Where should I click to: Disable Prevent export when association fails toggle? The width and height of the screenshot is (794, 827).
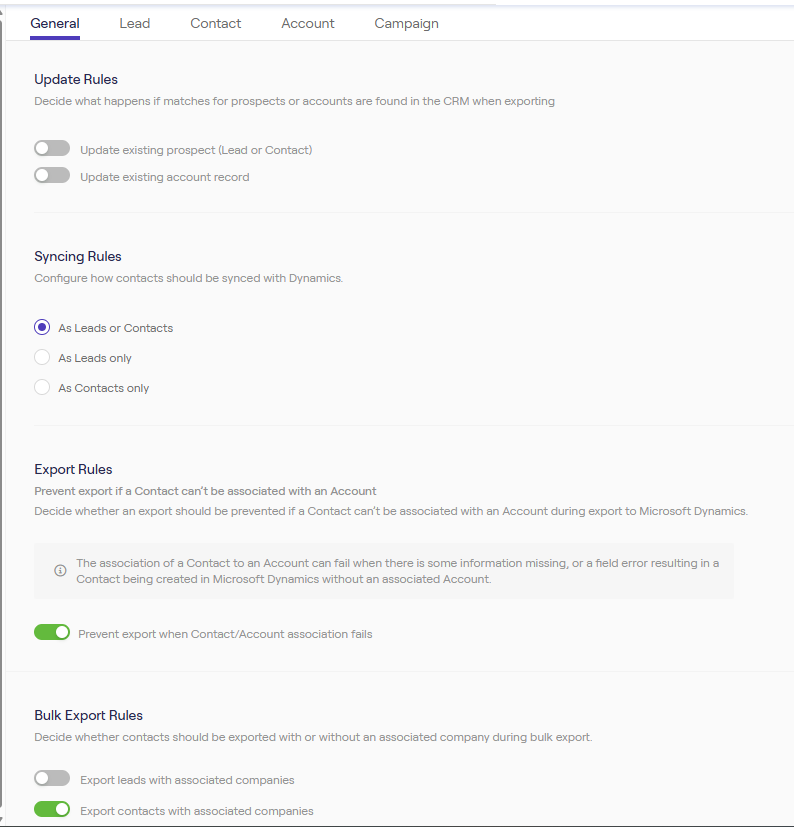coord(52,633)
